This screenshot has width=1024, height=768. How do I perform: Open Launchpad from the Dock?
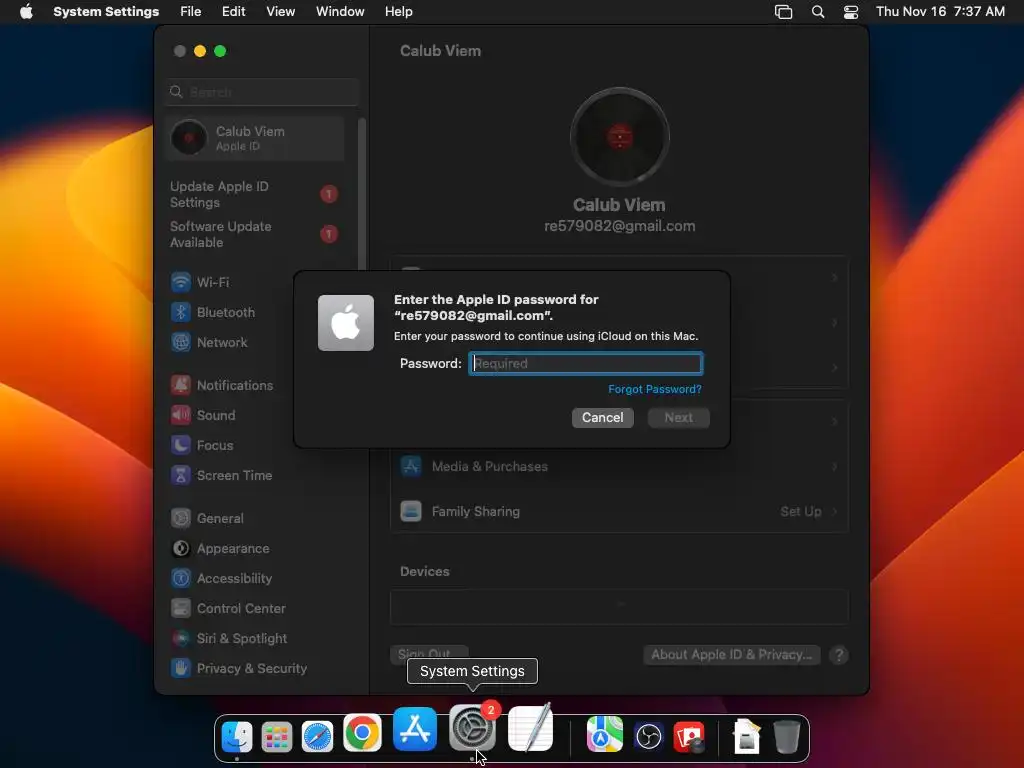[277, 737]
